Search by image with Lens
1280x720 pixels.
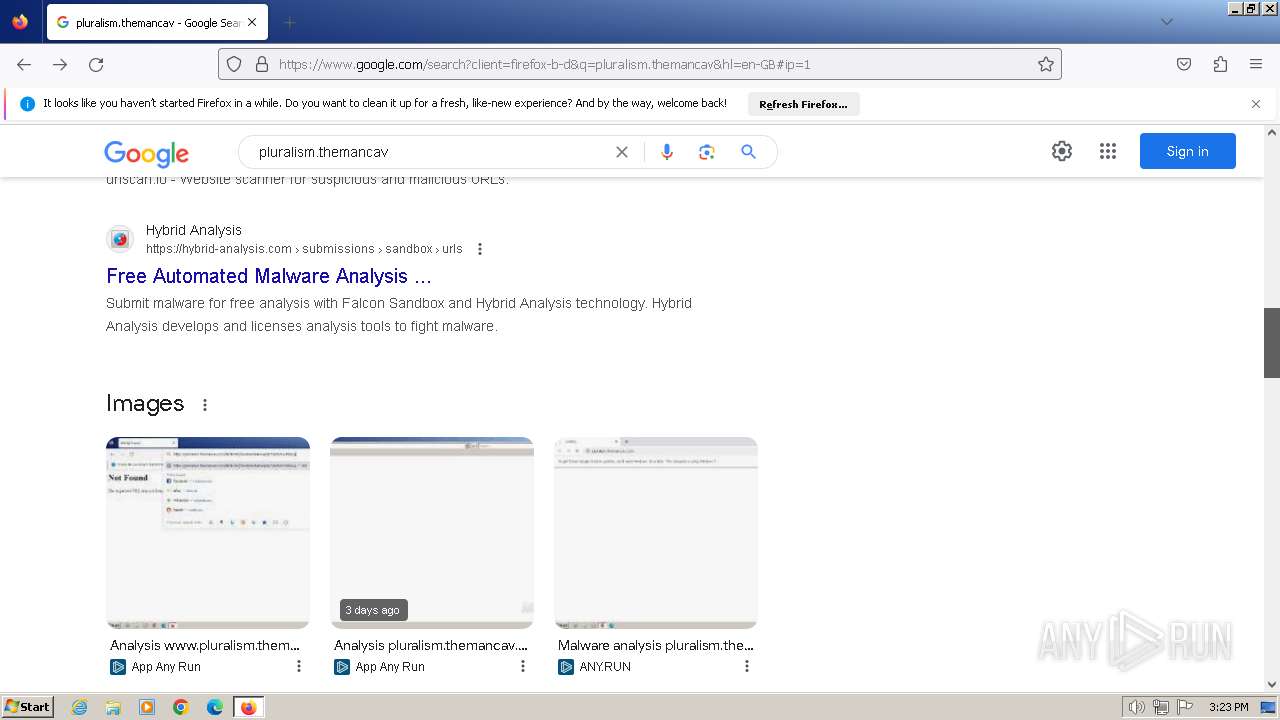click(707, 152)
